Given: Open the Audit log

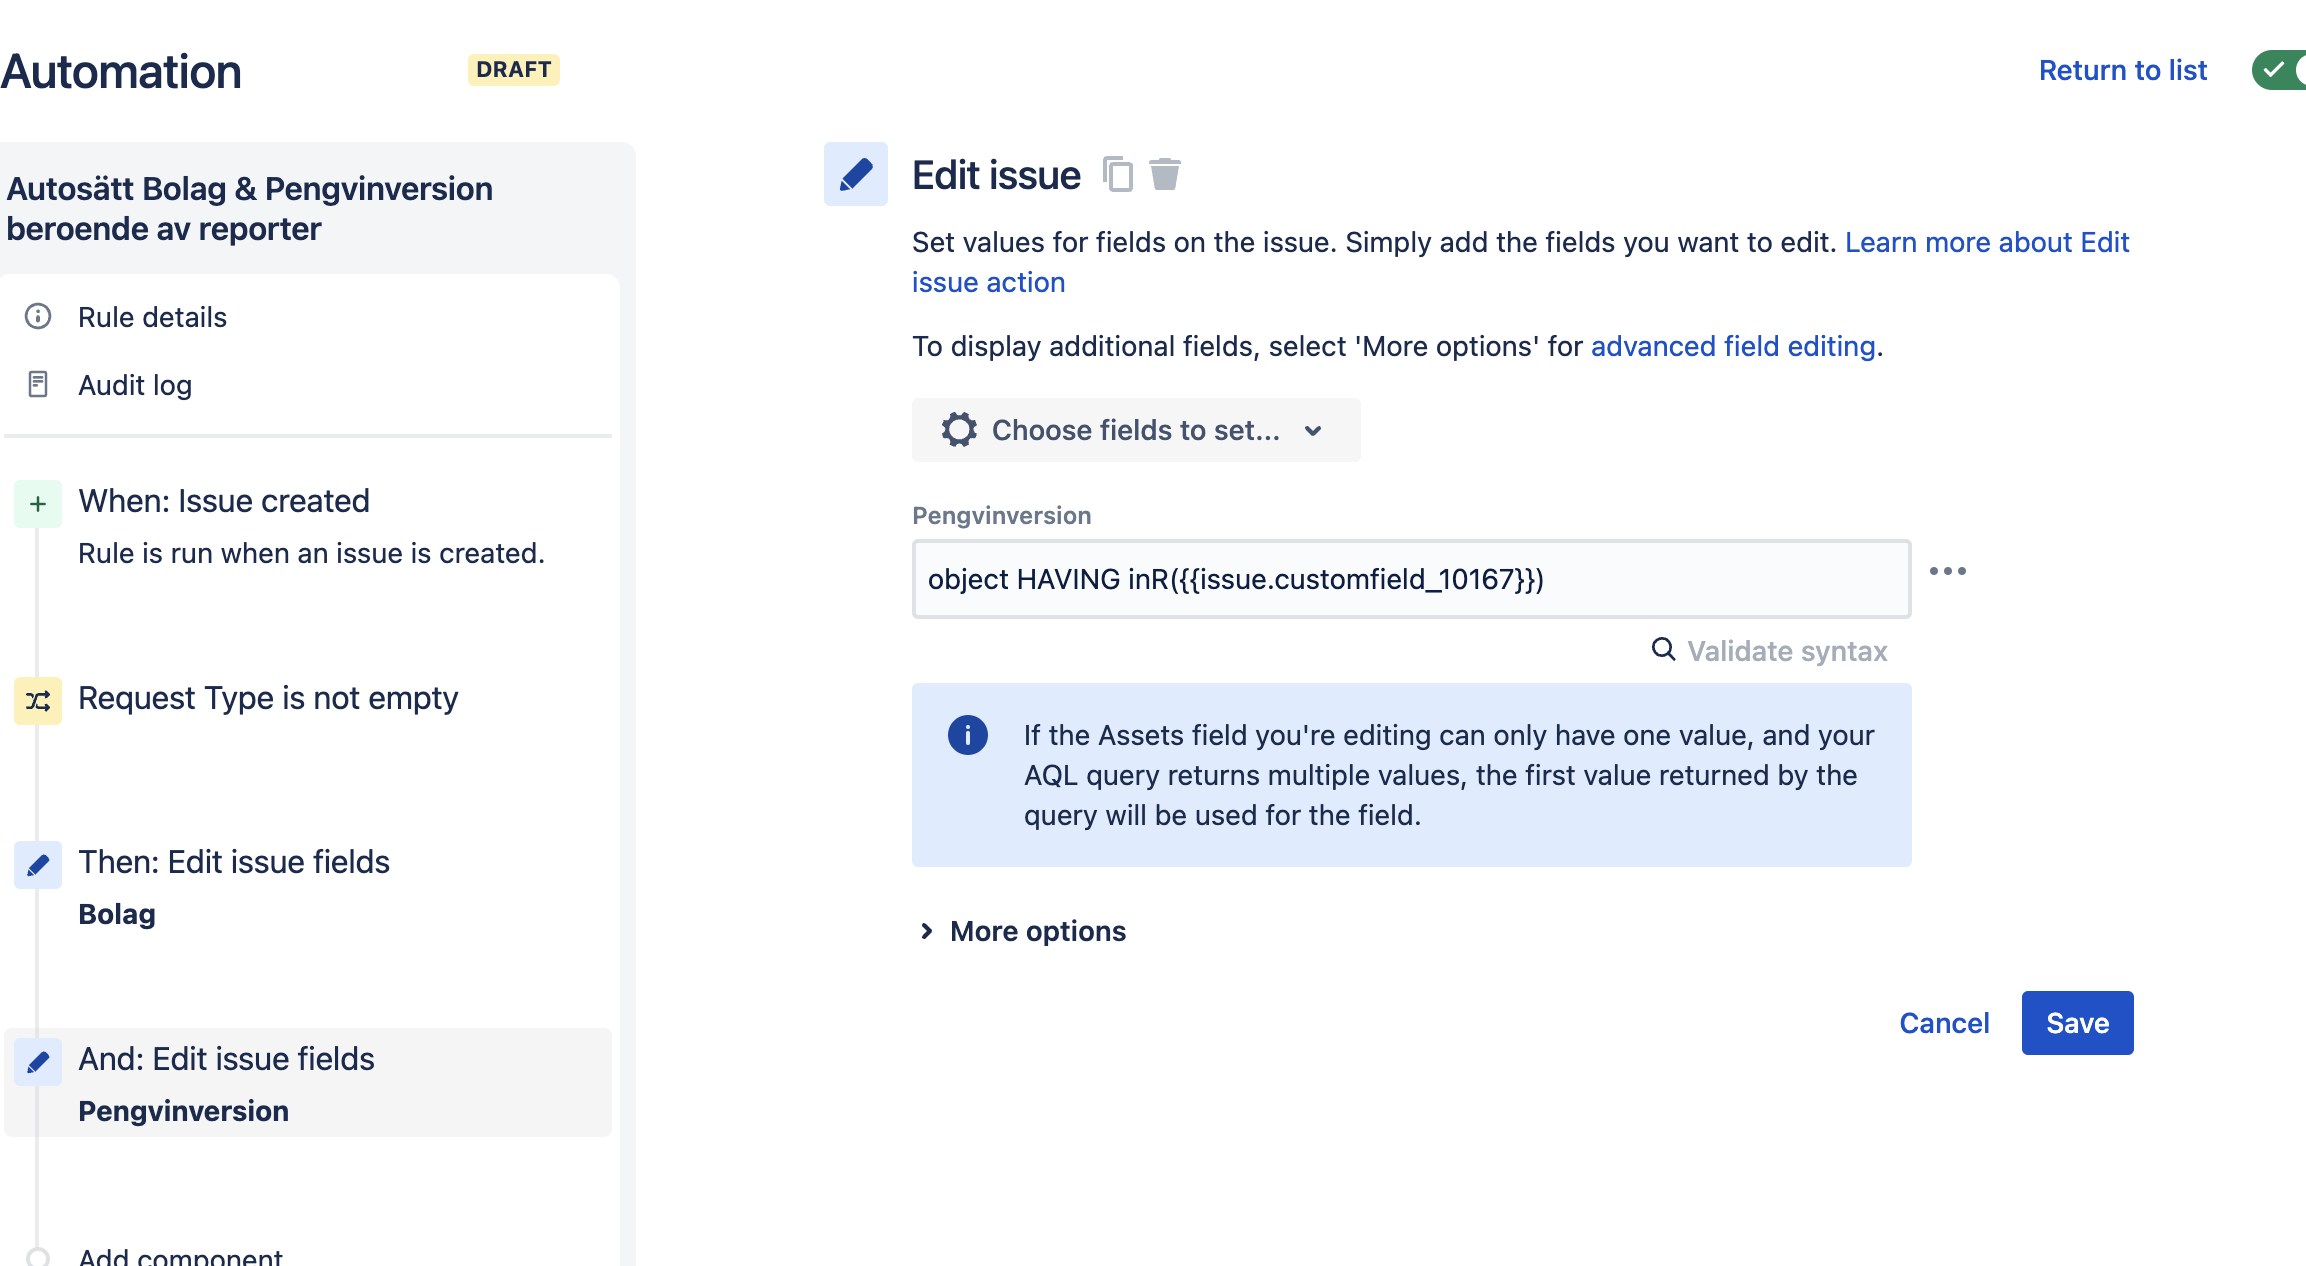Looking at the screenshot, I should [x=135, y=385].
